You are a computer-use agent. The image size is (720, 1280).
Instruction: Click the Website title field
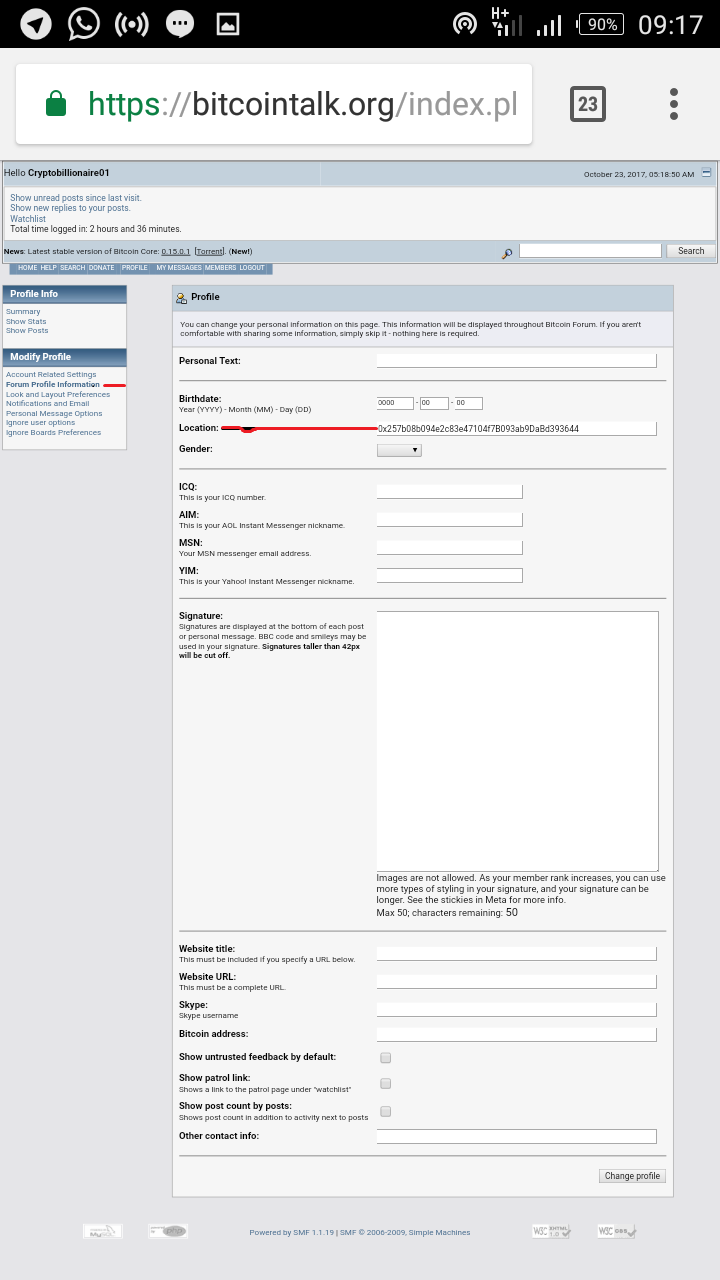pos(517,954)
